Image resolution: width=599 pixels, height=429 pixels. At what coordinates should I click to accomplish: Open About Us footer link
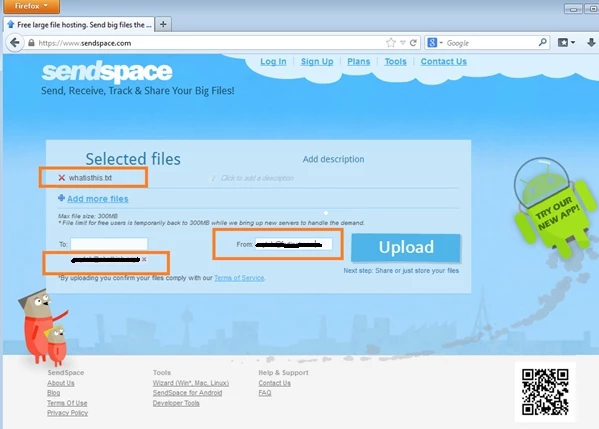tap(61, 383)
